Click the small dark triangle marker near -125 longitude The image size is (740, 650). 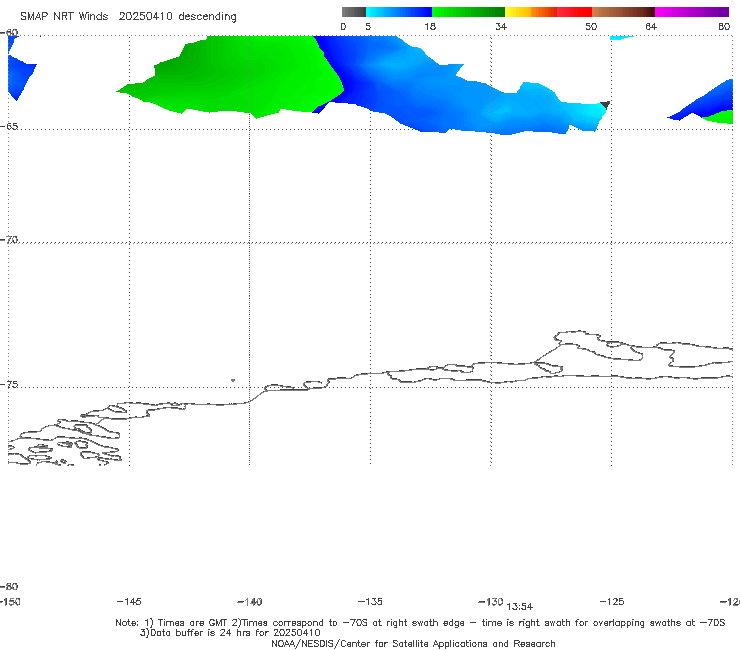605,104
